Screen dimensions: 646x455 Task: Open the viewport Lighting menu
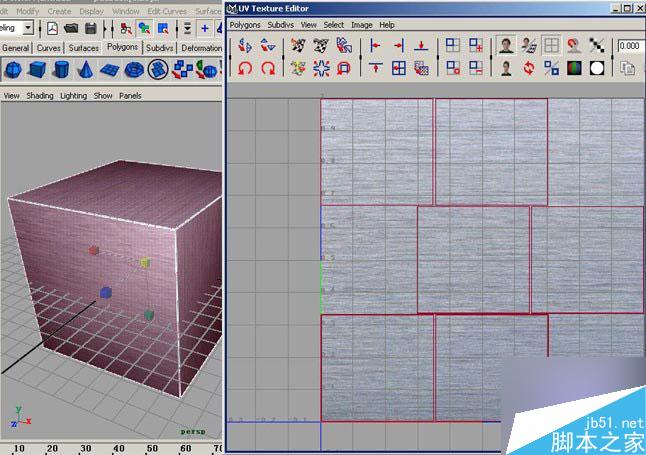(x=74, y=96)
